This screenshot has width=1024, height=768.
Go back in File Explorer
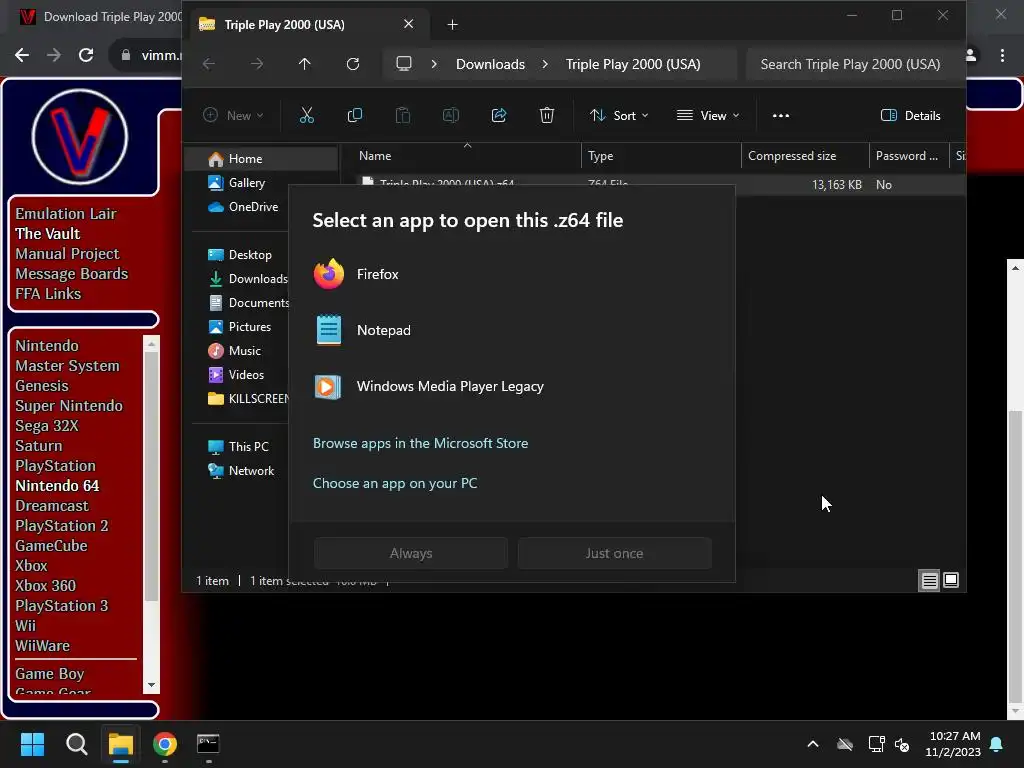click(209, 64)
